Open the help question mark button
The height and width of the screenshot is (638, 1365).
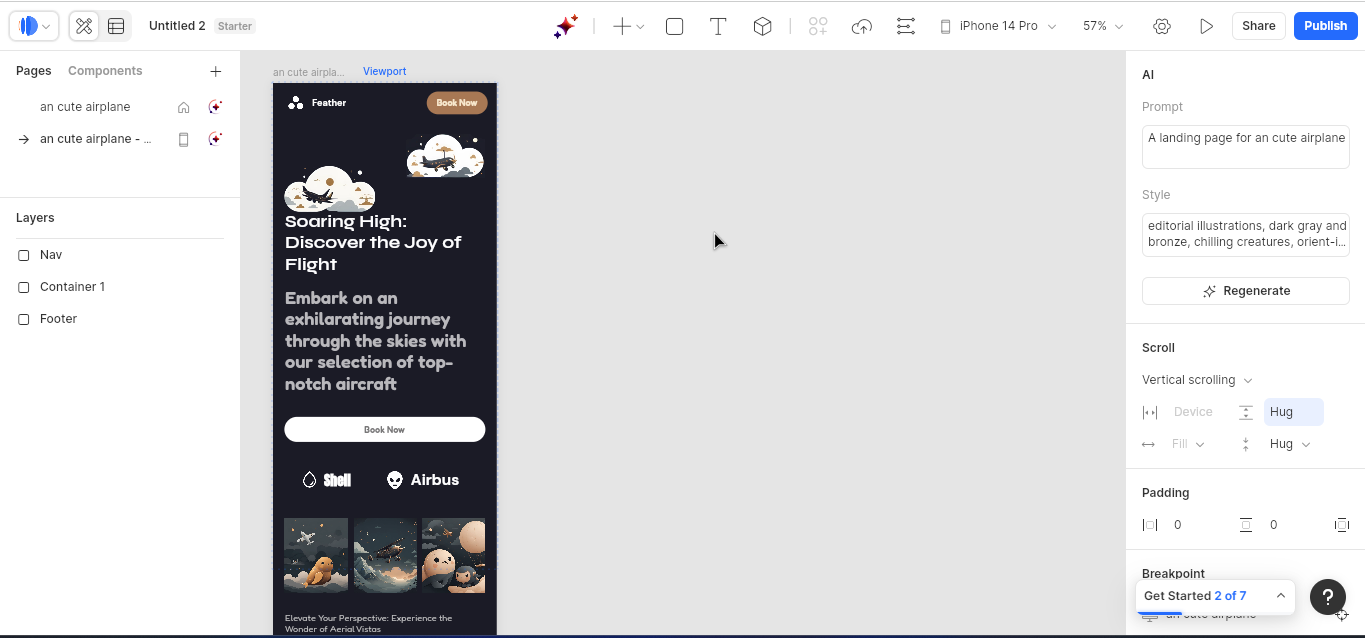[1328, 597]
